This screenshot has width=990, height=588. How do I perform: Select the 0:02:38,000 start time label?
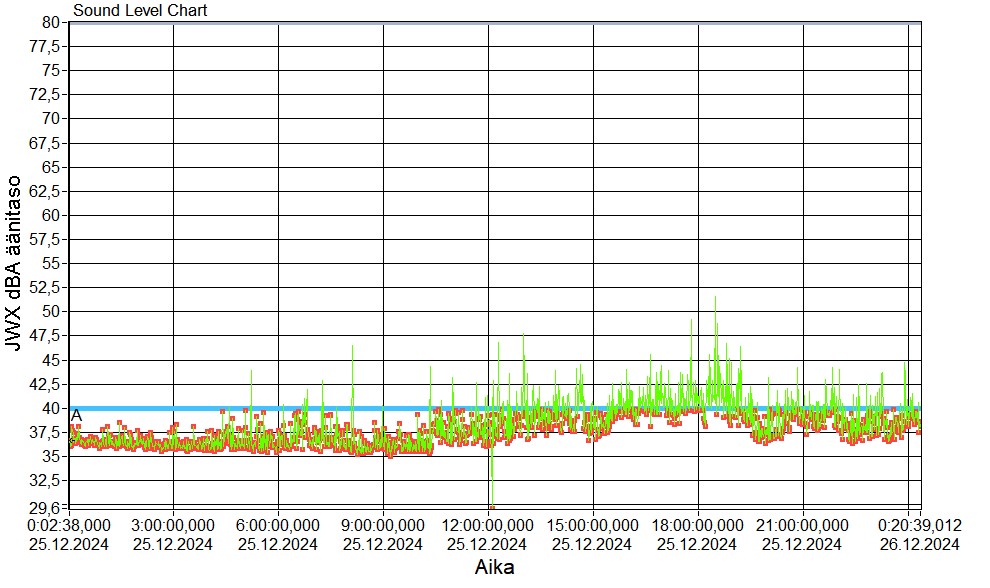[69, 525]
